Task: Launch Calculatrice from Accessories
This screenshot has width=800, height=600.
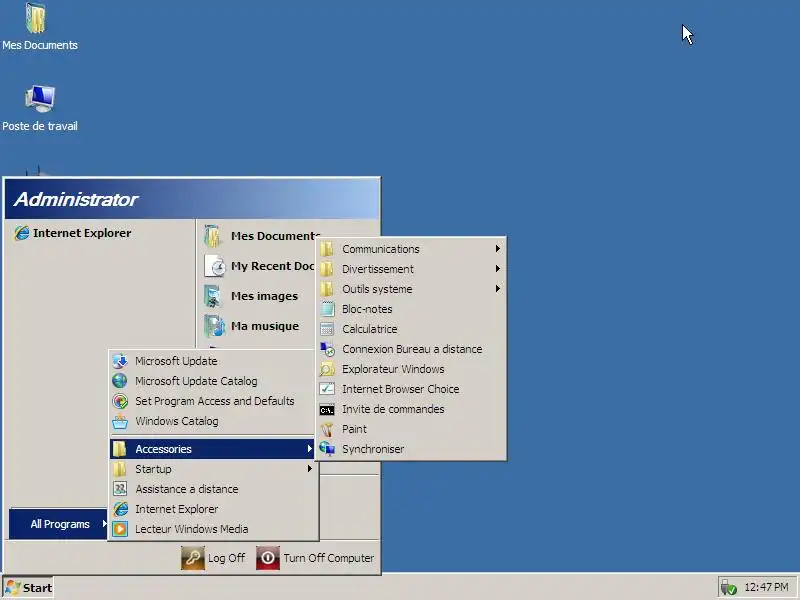Action: (x=411, y=329)
